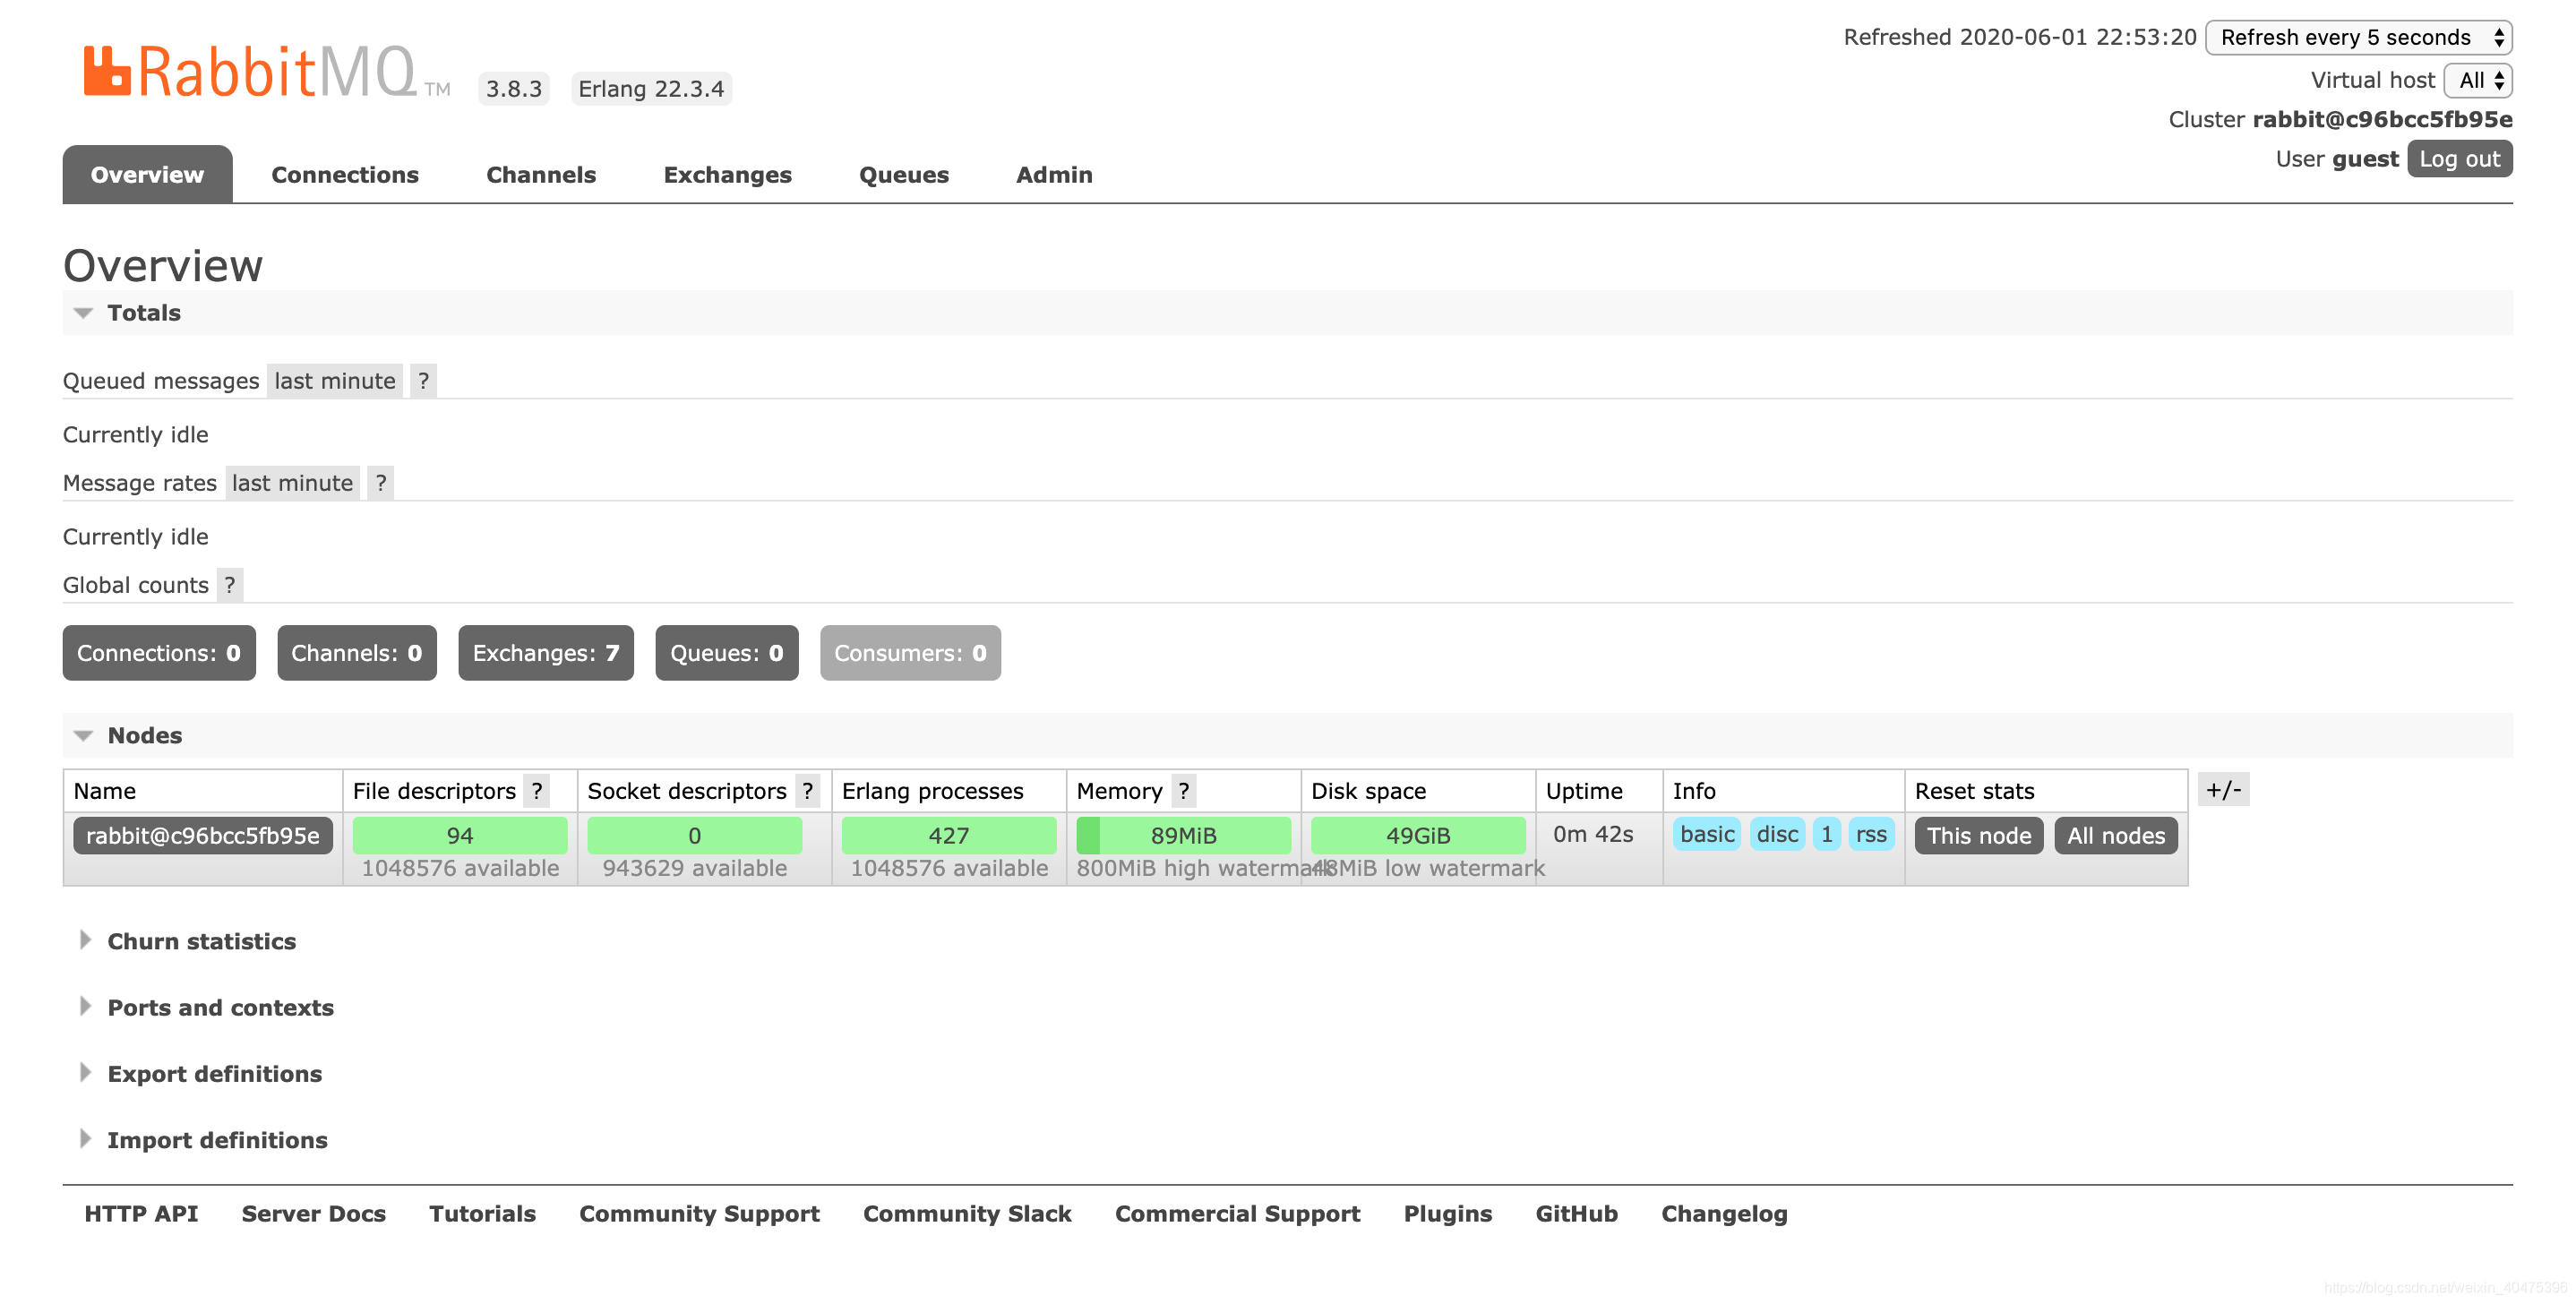Click the This node reset stats button
The width and height of the screenshot is (2576, 1304).
click(x=1977, y=835)
